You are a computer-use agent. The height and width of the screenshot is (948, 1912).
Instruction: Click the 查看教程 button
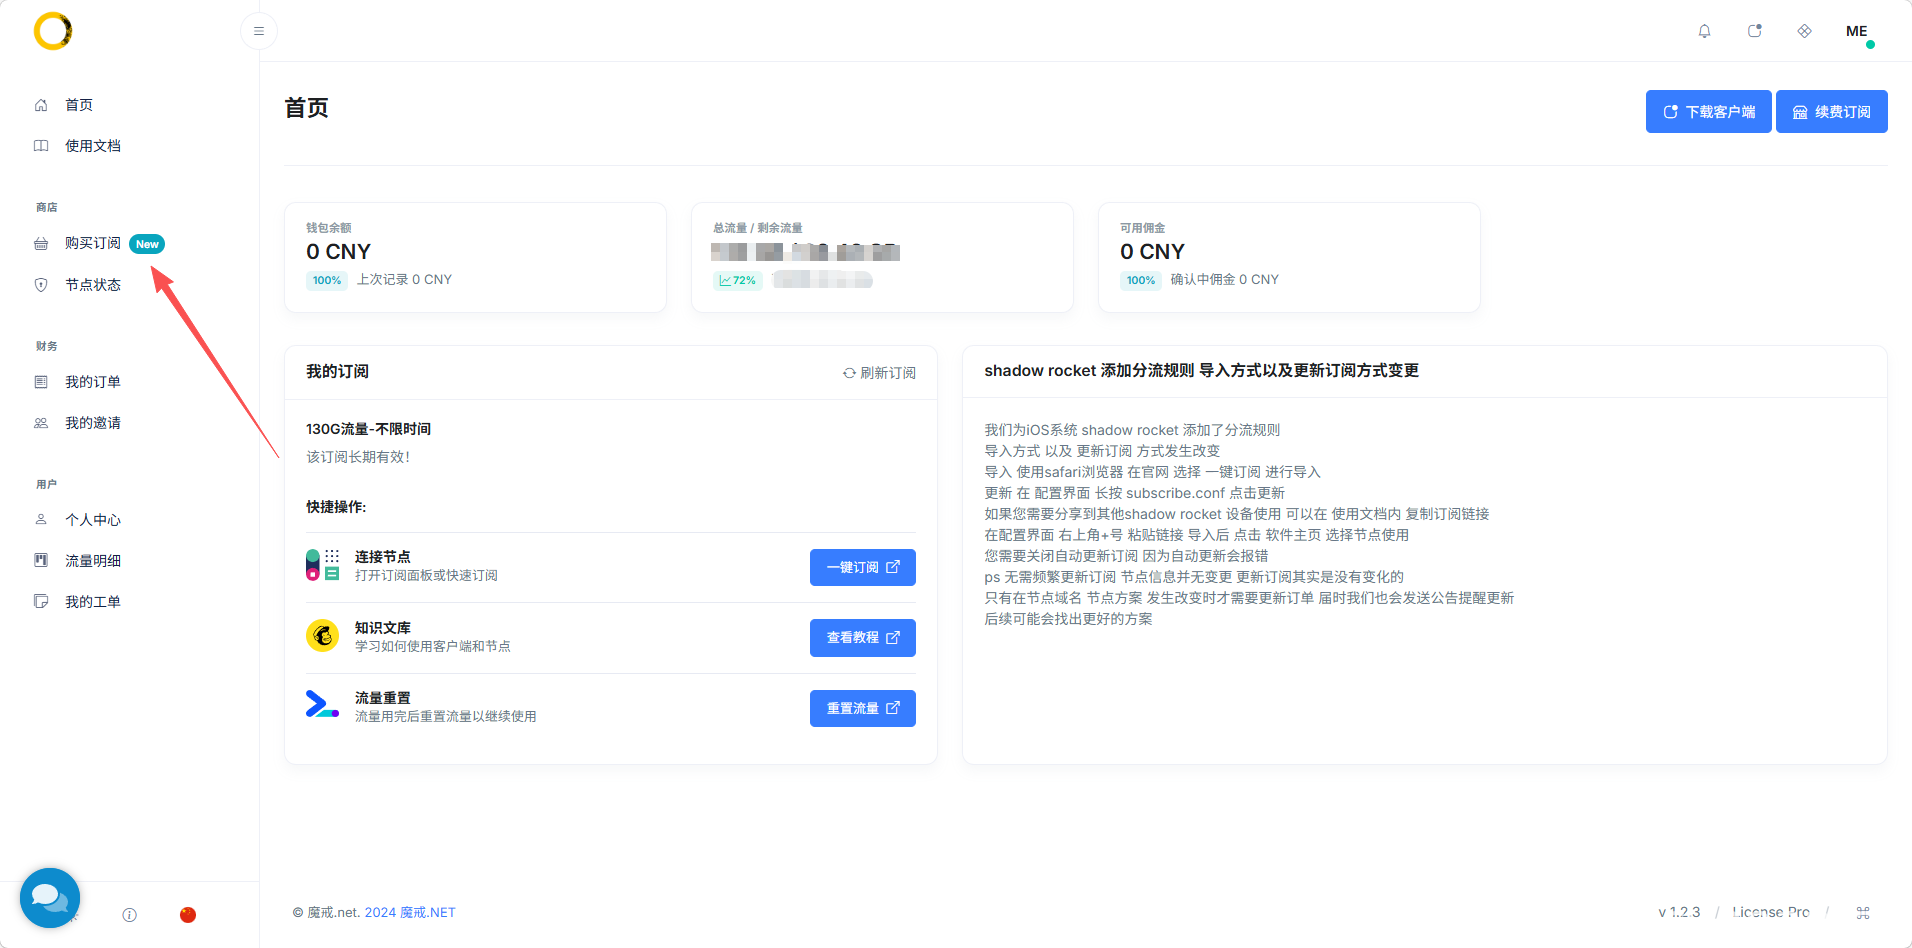862,638
